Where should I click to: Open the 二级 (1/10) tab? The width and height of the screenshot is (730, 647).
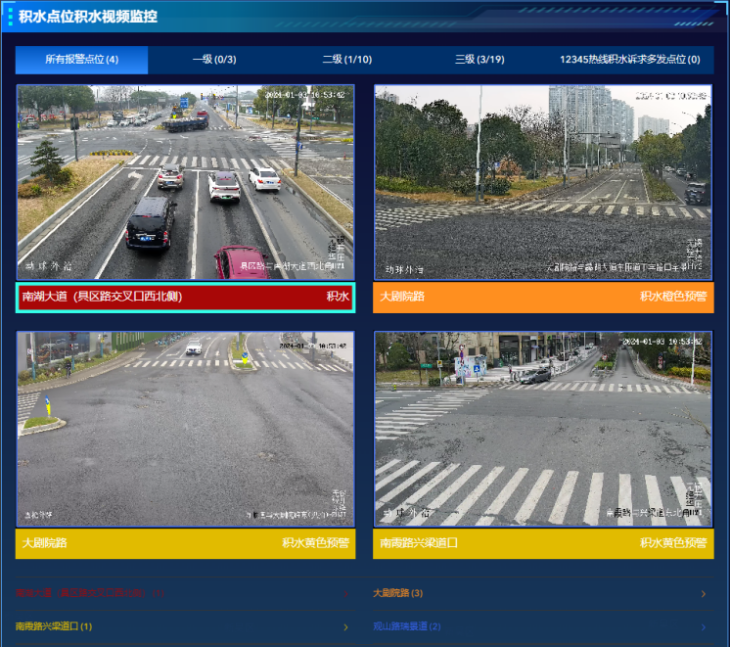[x=347, y=60]
